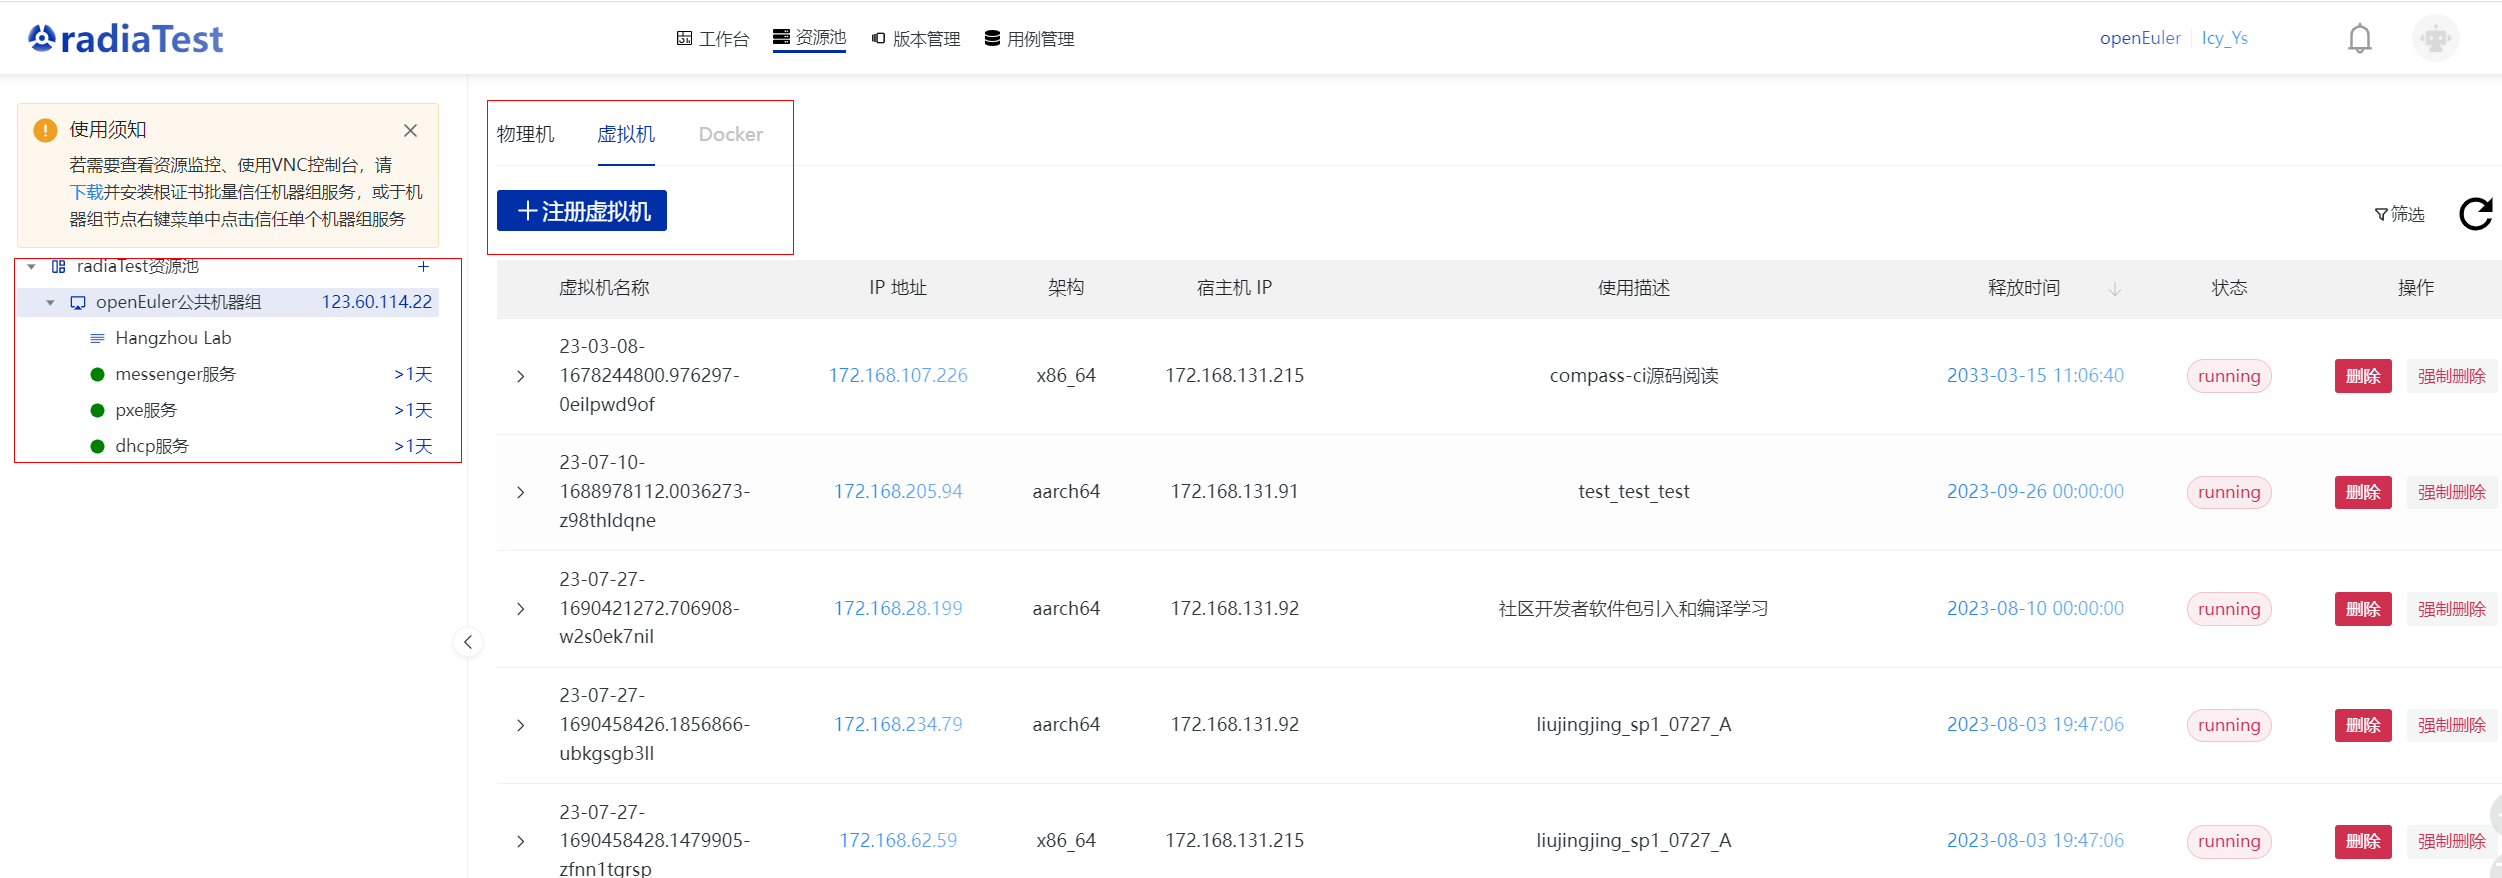Click the 下载 certificate link
This screenshot has height=878, width=2502.
[86, 192]
